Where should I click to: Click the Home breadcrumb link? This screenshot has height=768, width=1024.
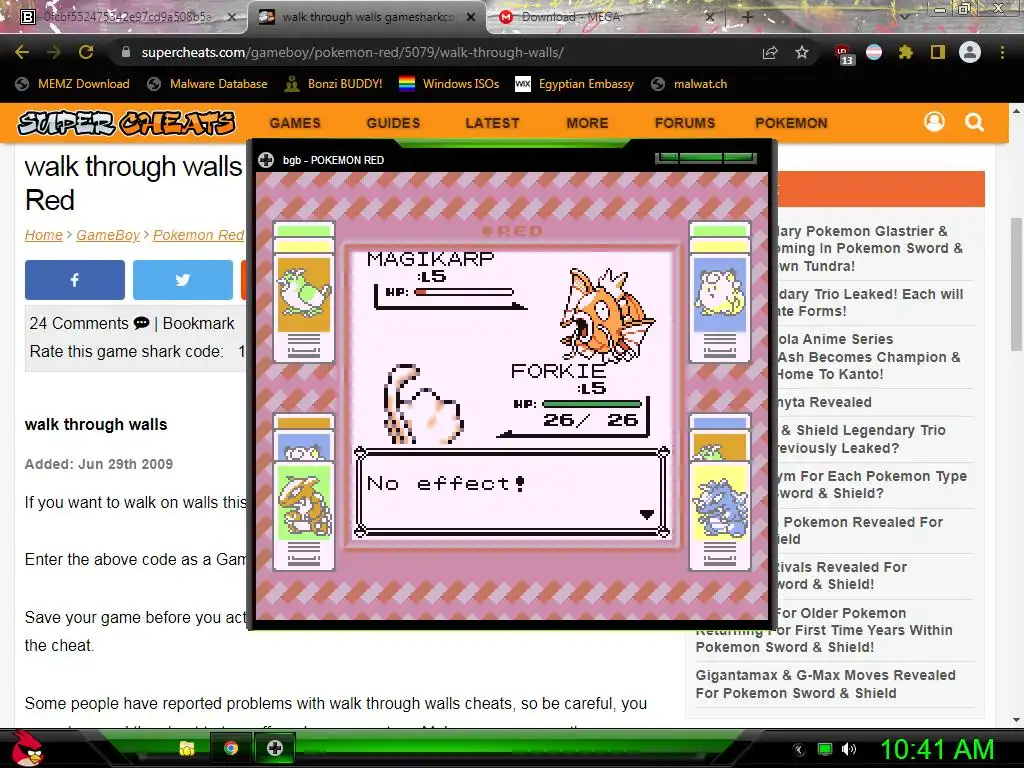(x=44, y=235)
